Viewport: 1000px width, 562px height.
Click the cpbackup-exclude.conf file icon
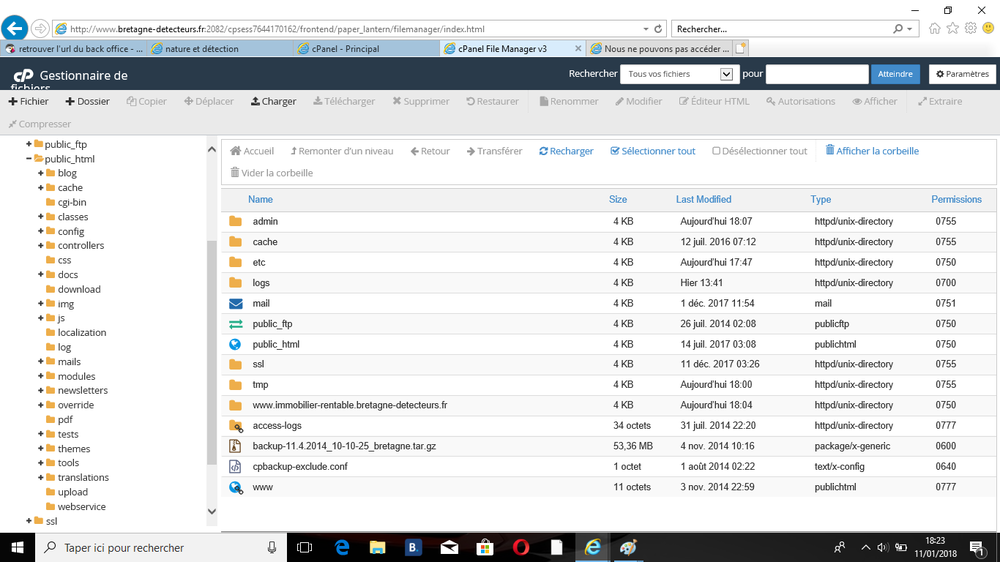235,466
